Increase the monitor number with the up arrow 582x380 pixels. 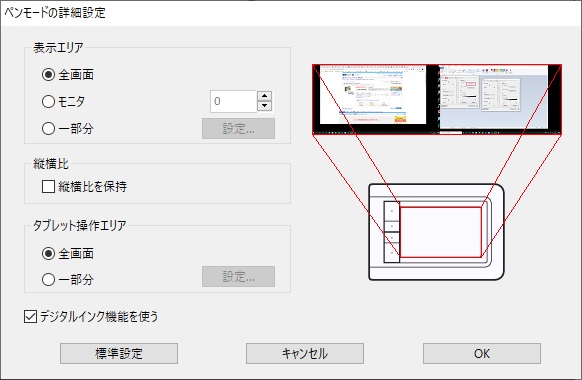pos(264,96)
